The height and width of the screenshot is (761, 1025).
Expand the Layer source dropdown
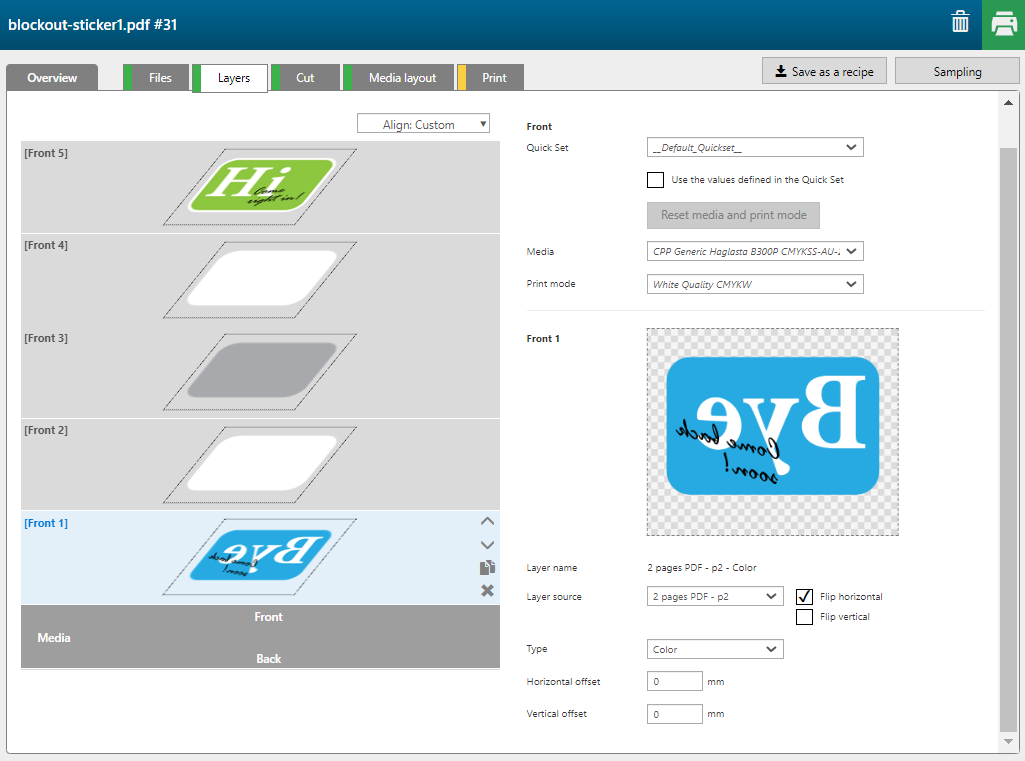click(715, 596)
